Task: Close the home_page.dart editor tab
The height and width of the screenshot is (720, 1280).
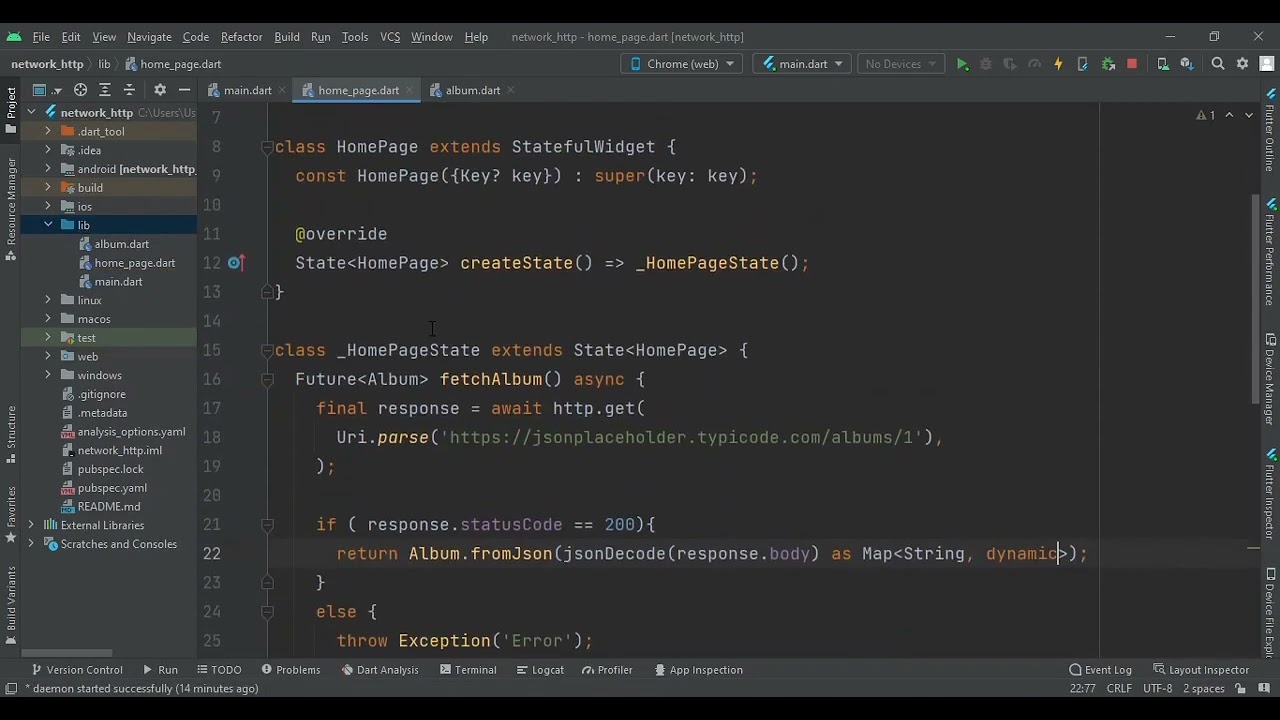Action: coord(410,90)
